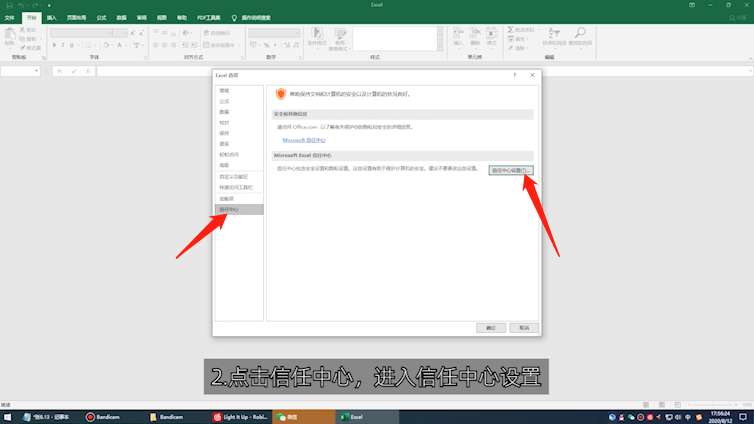Open the Microsoft Trust Center link
754x424 pixels.
click(x=298, y=141)
